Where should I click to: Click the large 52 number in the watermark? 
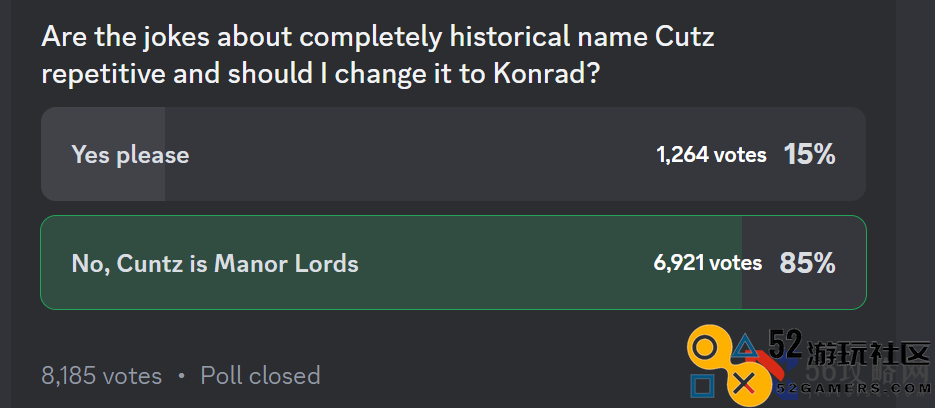pyautogui.click(x=786, y=344)
